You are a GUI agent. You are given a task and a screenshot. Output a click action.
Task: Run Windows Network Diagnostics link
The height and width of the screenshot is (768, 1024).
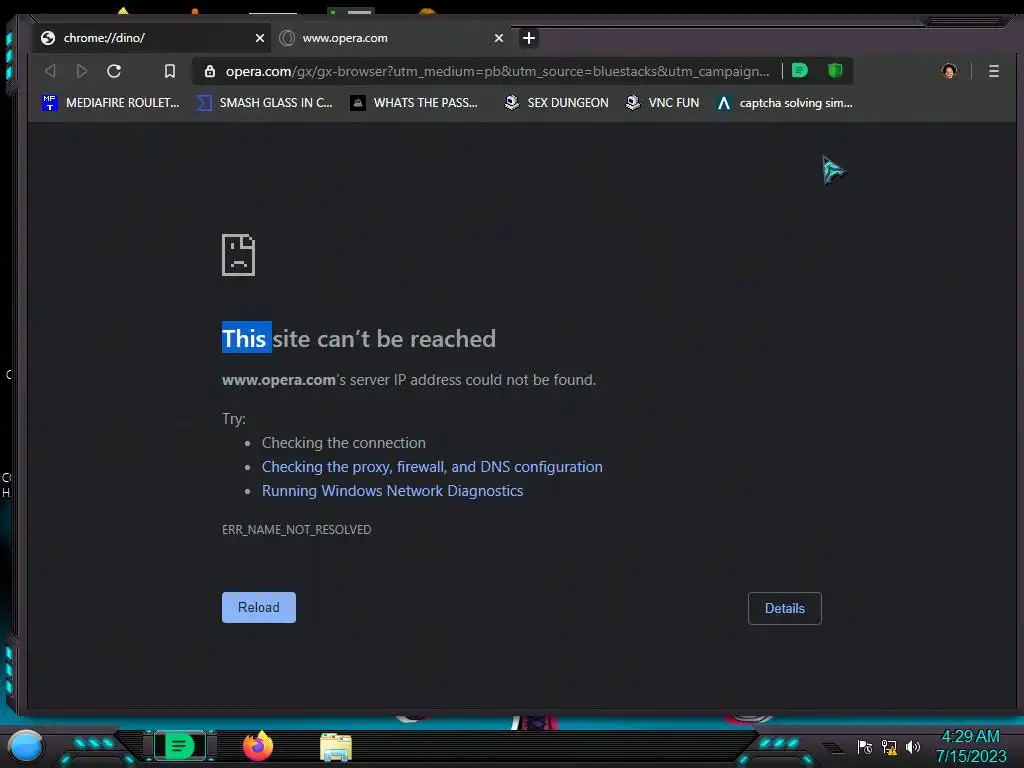pyautogui.click(x=392, y=491)
